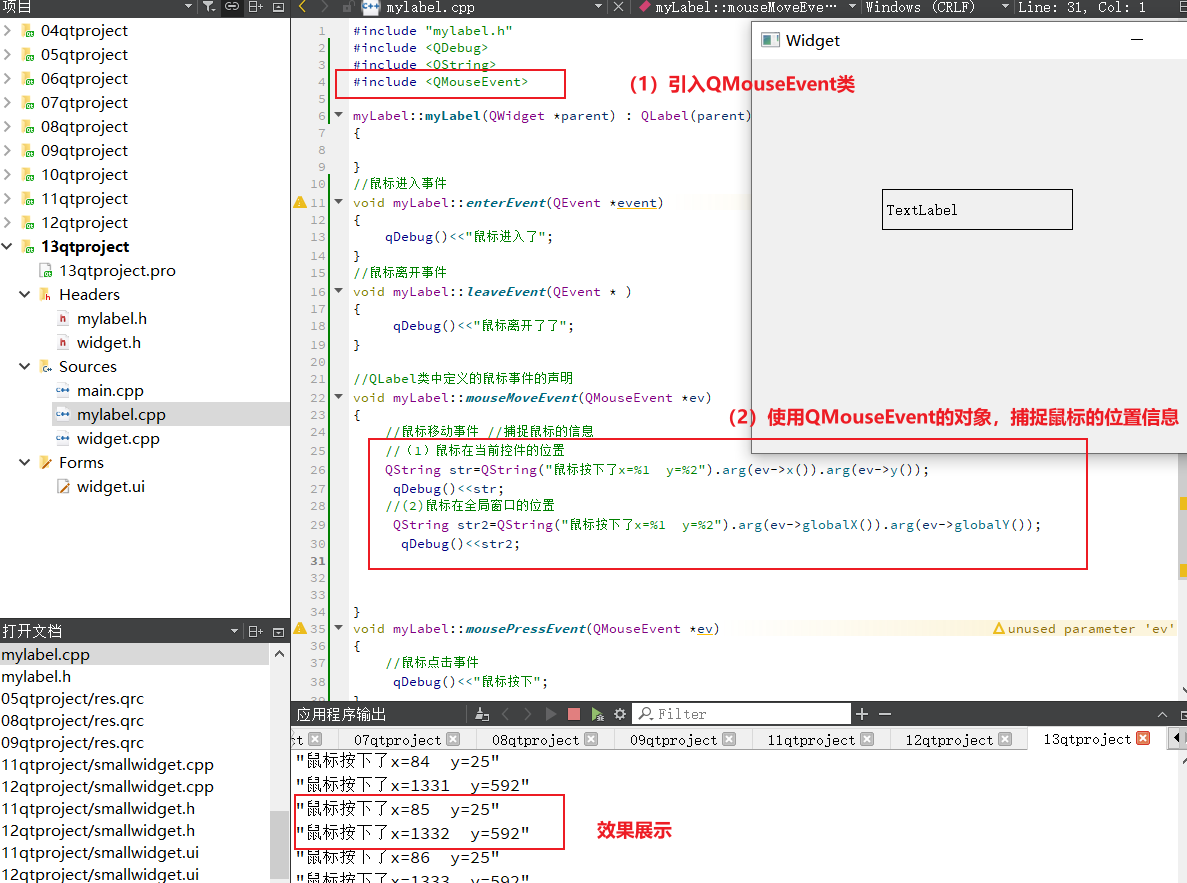Collapse the sidebar with close-pane icon
This screenshot has height=883, width=1187.
278,7
